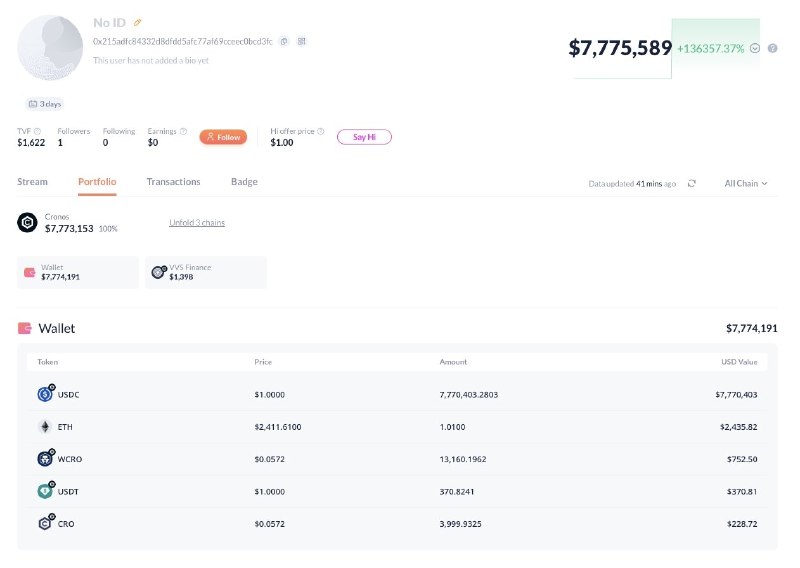Open the QR code icon beside the address
The height and width of the screenshot is (568, 800).
click(x=302, y=41)
